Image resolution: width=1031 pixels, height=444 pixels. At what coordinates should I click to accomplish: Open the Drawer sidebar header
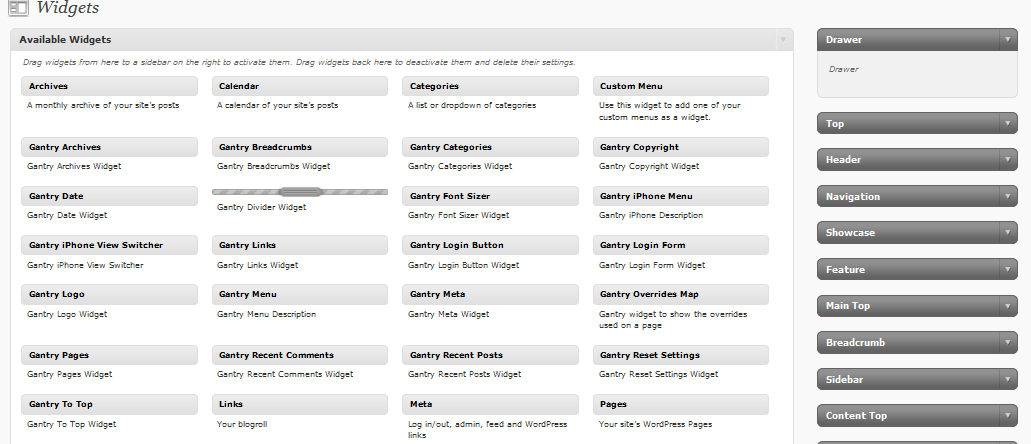coord(917,39)
